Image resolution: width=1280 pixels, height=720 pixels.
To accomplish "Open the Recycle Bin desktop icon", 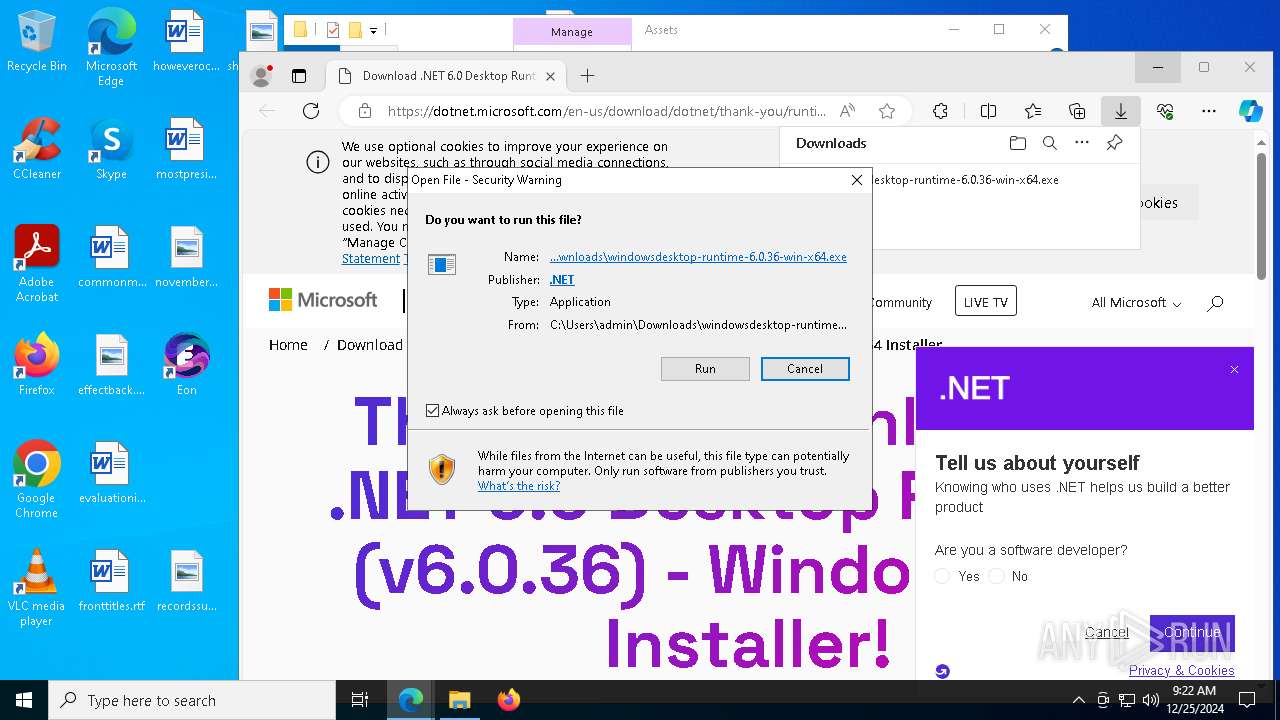I will coord(37,42).
